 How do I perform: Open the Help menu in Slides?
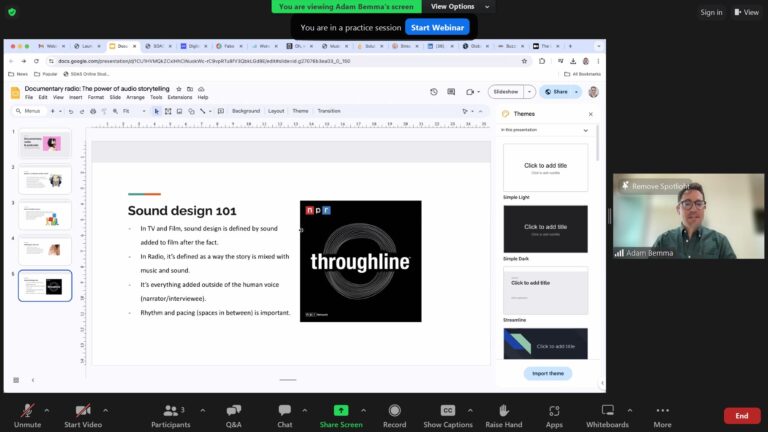pos(203,97)
